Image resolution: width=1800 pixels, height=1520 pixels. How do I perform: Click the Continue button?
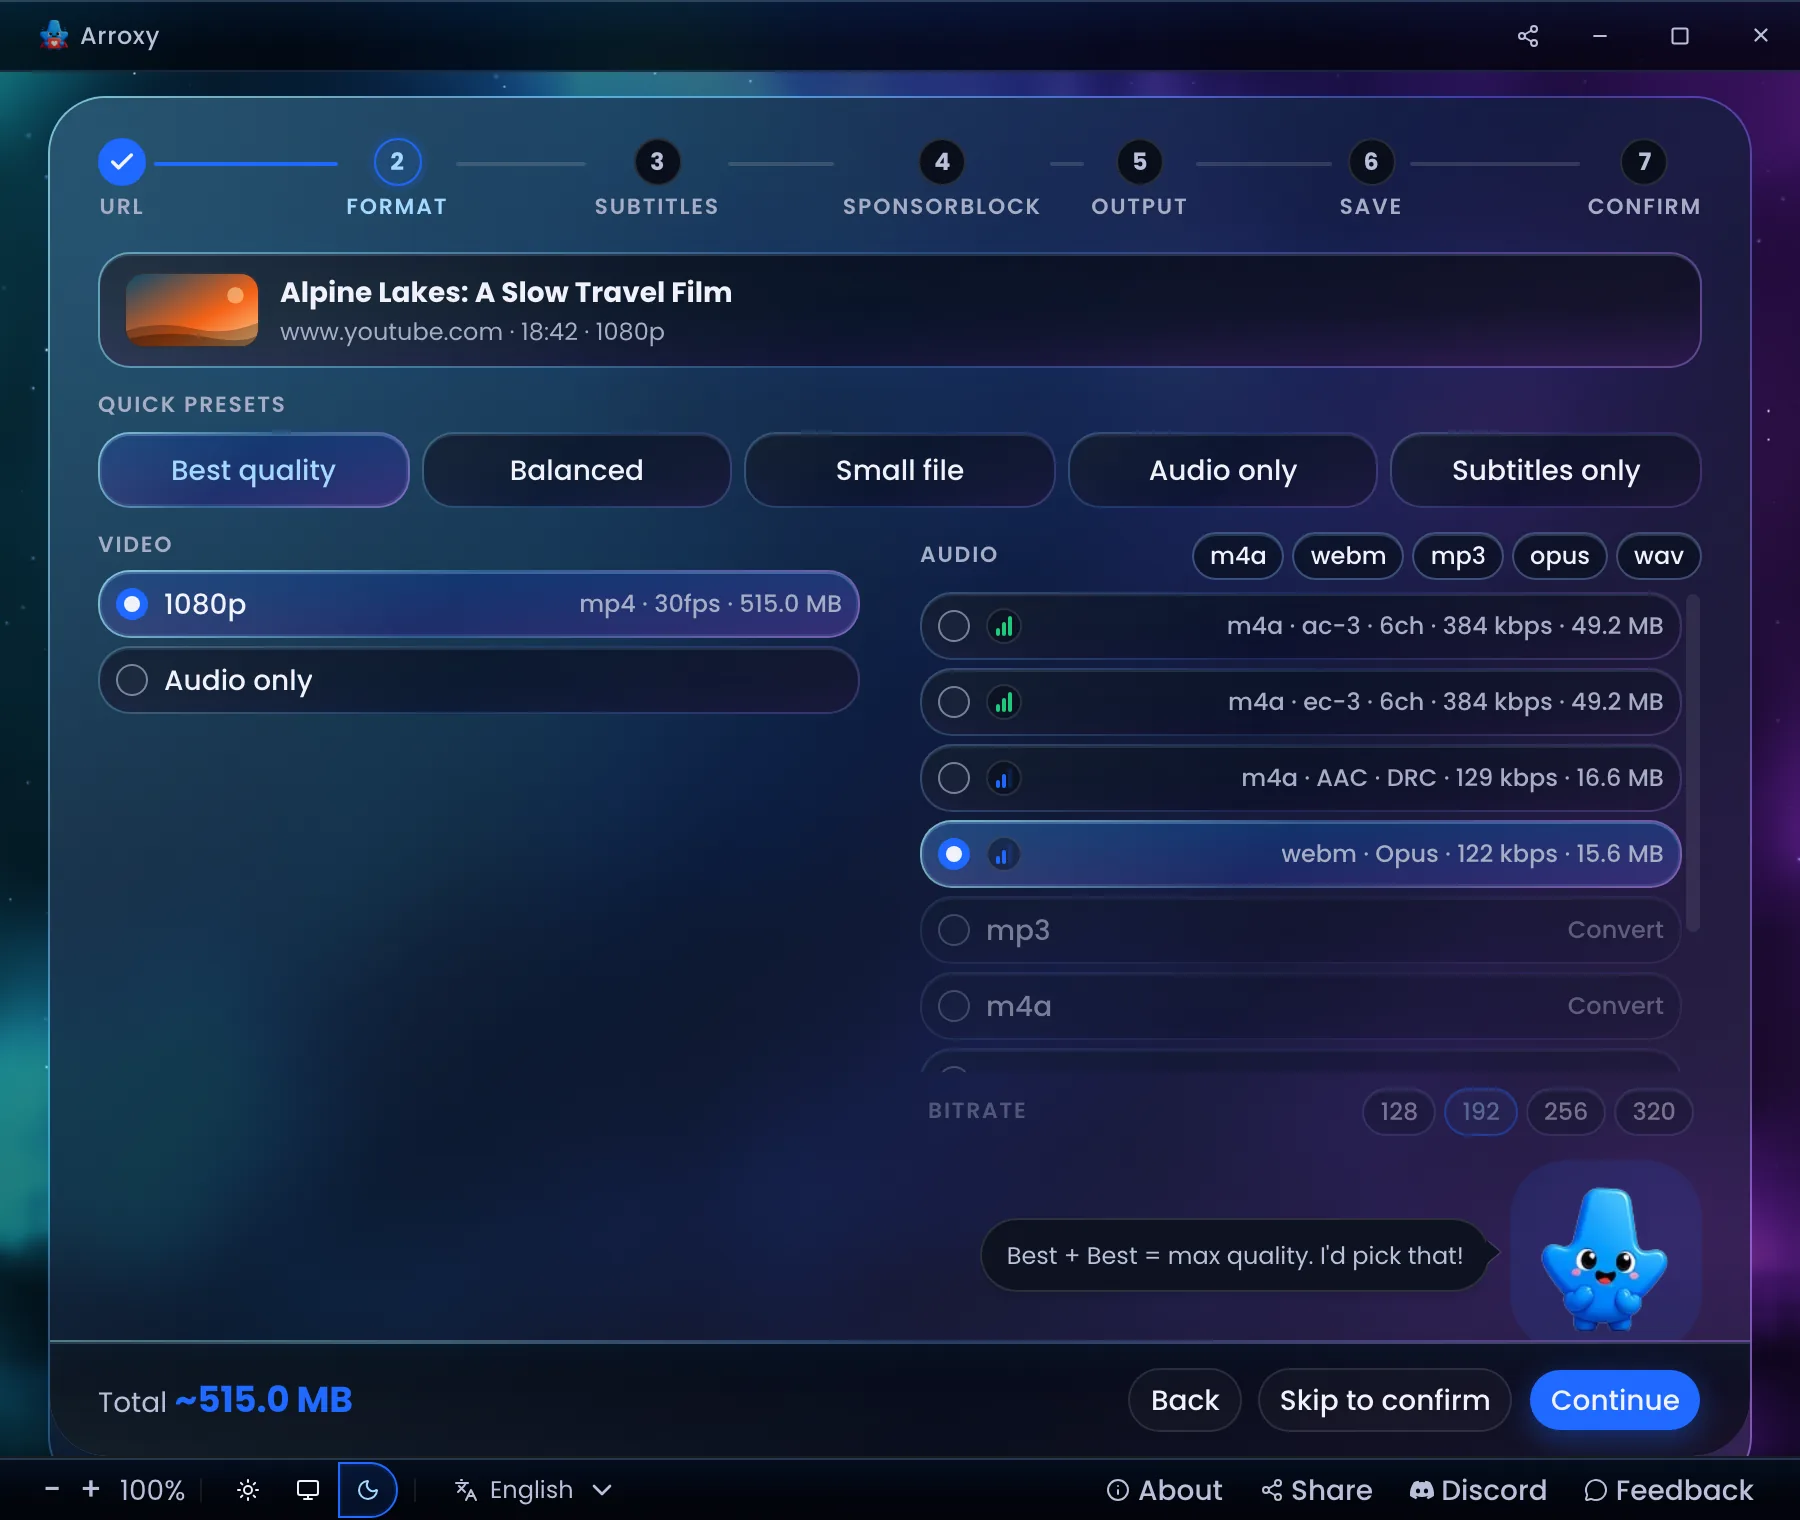1615,1400
